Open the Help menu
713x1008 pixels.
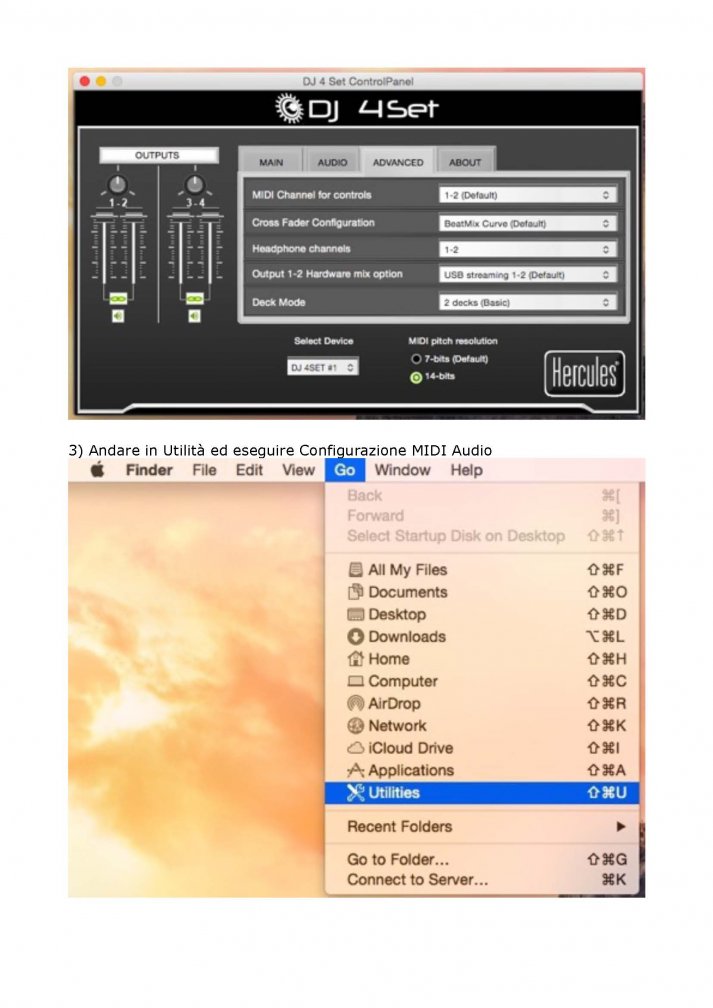[466, 470]
